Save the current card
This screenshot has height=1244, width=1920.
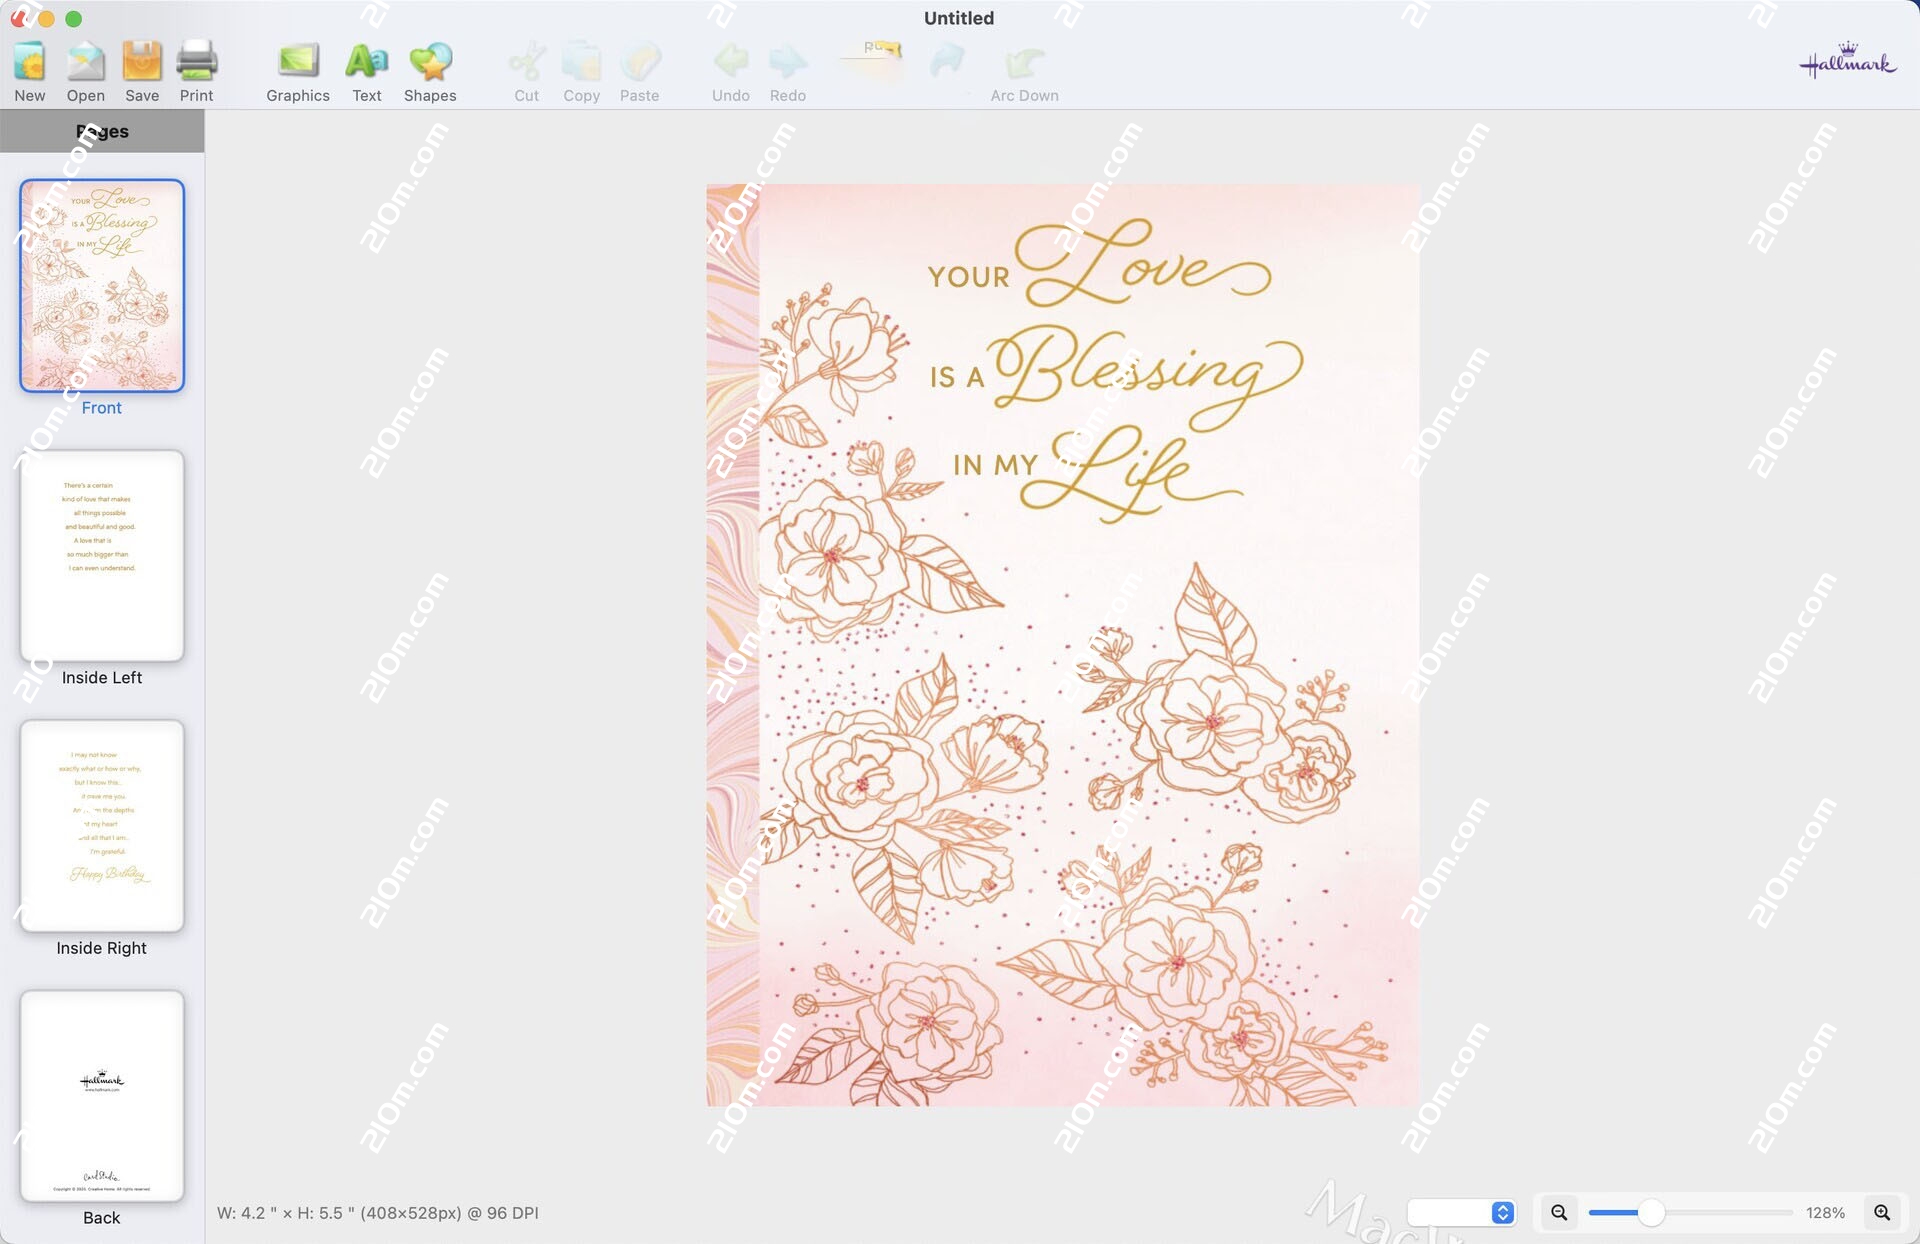pyautogui.click(x=141, y=68)
